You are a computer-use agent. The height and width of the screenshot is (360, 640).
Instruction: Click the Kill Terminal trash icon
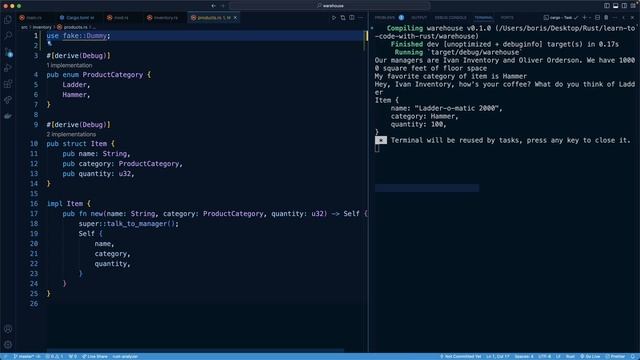tap(606, 18)
